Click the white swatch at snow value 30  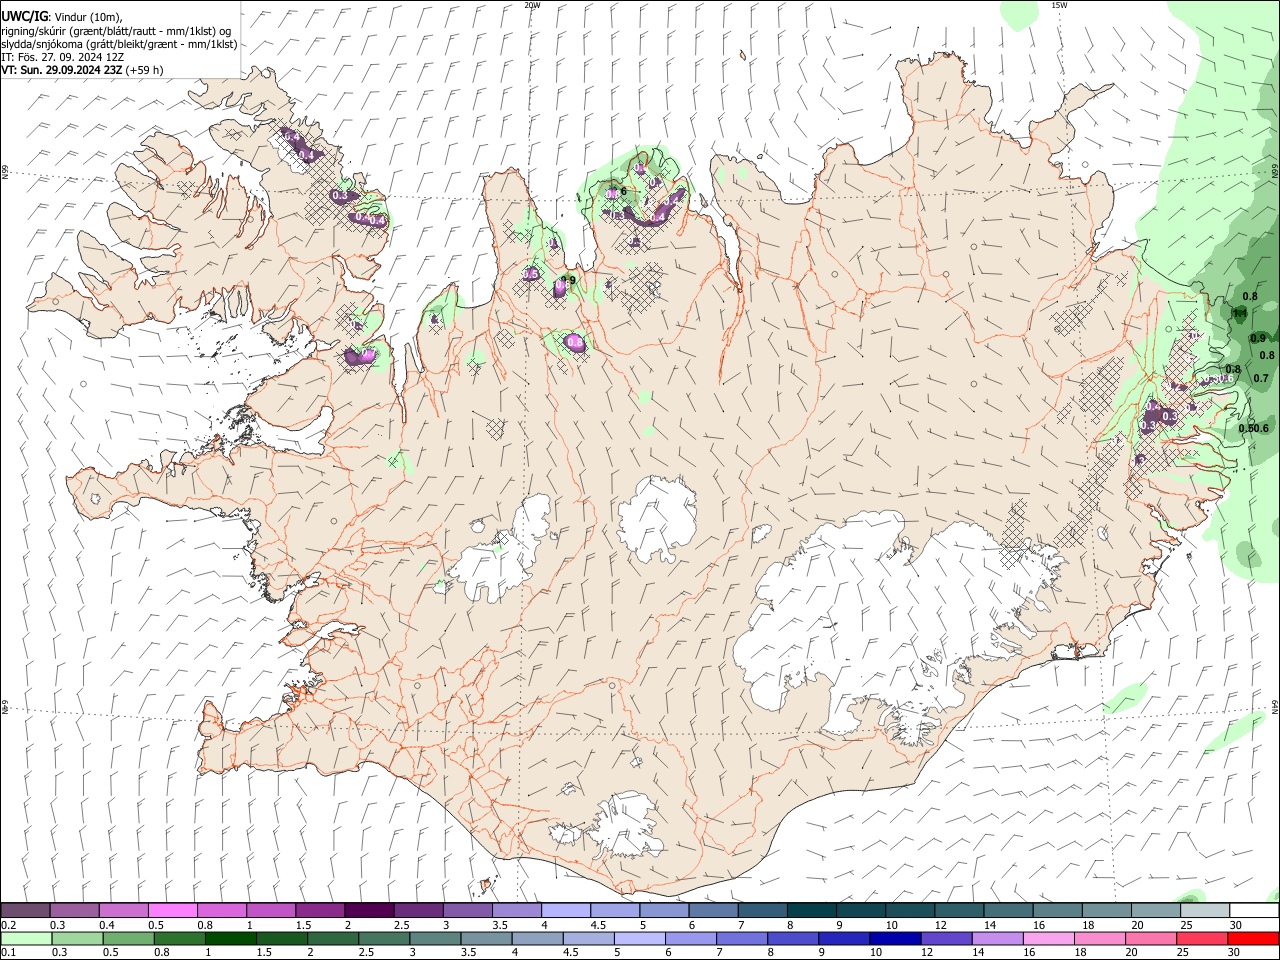[x=1254, y=910]
